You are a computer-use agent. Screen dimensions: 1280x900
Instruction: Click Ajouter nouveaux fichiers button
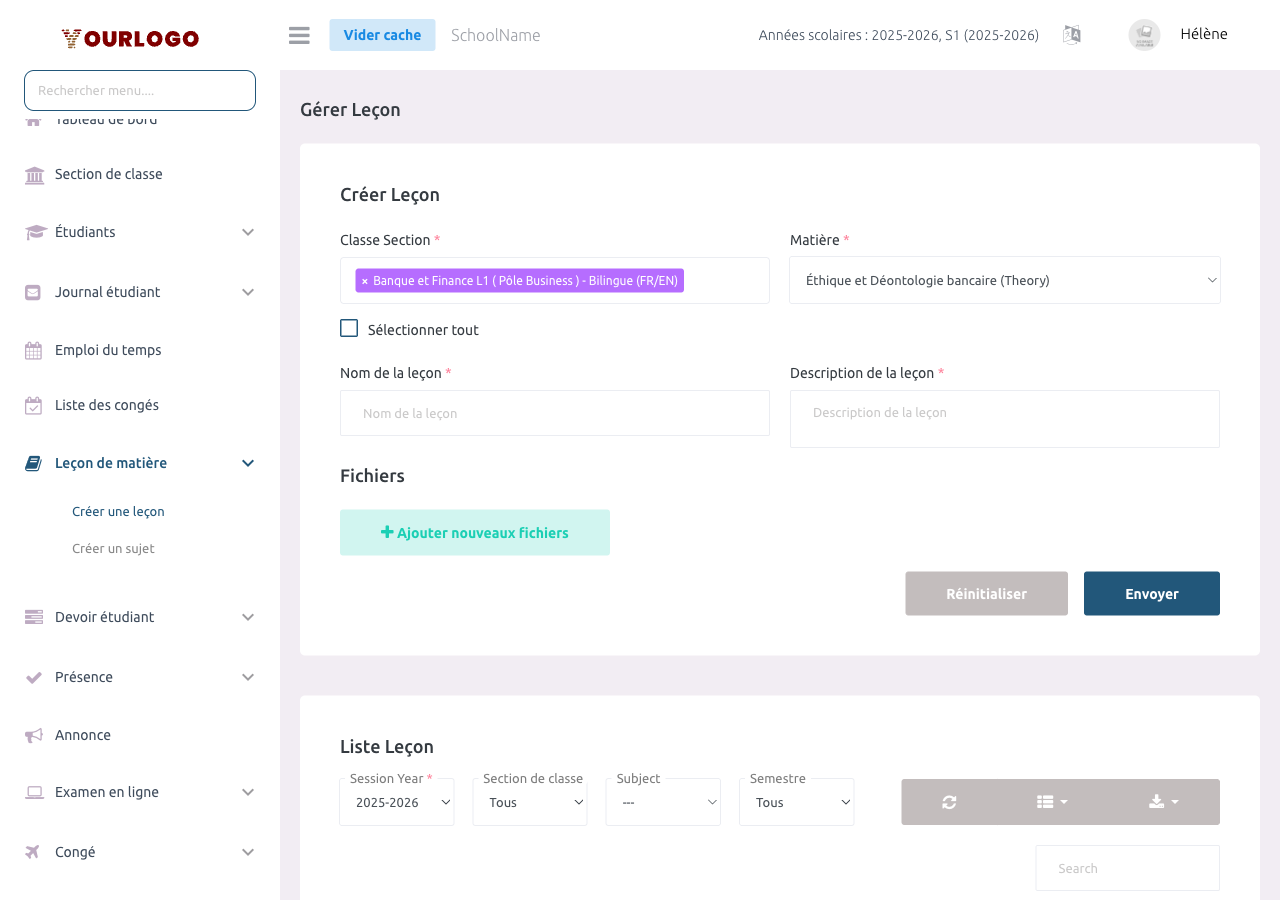(x=475, y=533)
